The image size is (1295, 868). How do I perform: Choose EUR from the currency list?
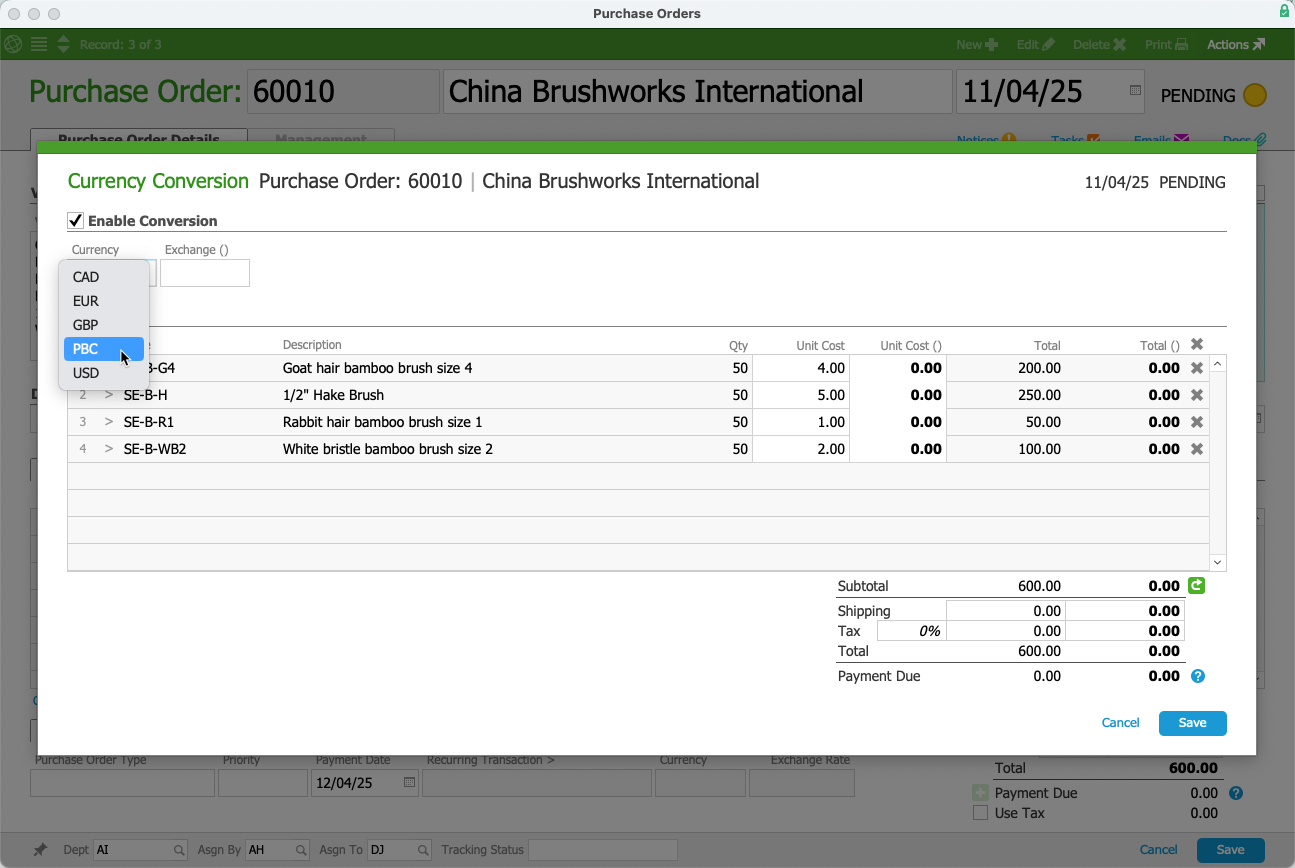[x=104, y=301]
